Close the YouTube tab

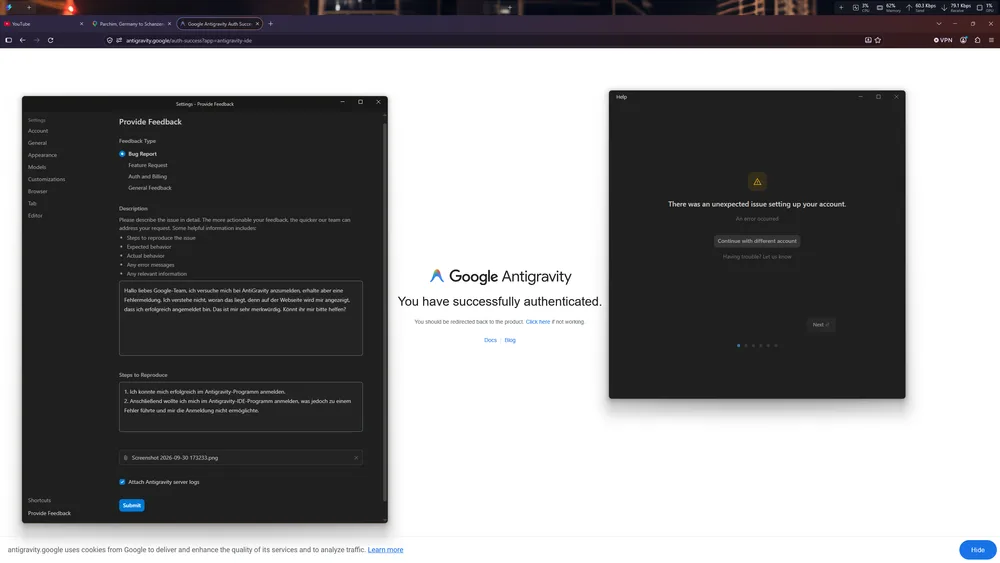[x=82, y=24]
